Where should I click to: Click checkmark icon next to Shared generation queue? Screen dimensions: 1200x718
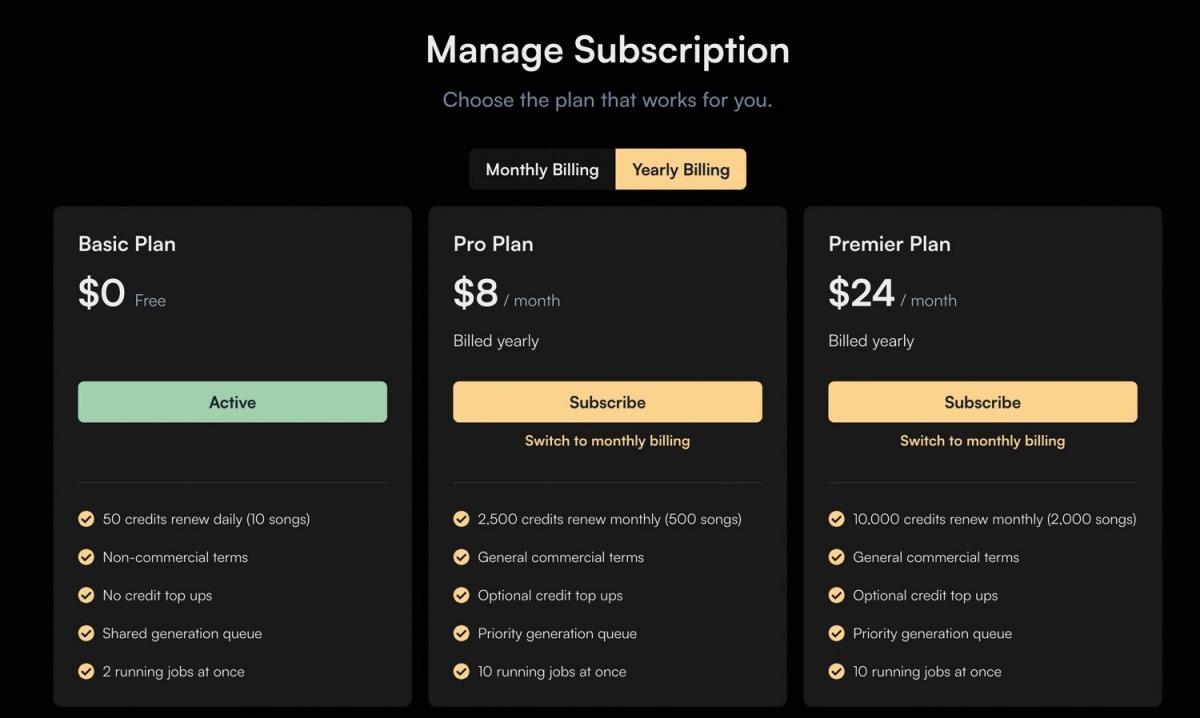86,633
